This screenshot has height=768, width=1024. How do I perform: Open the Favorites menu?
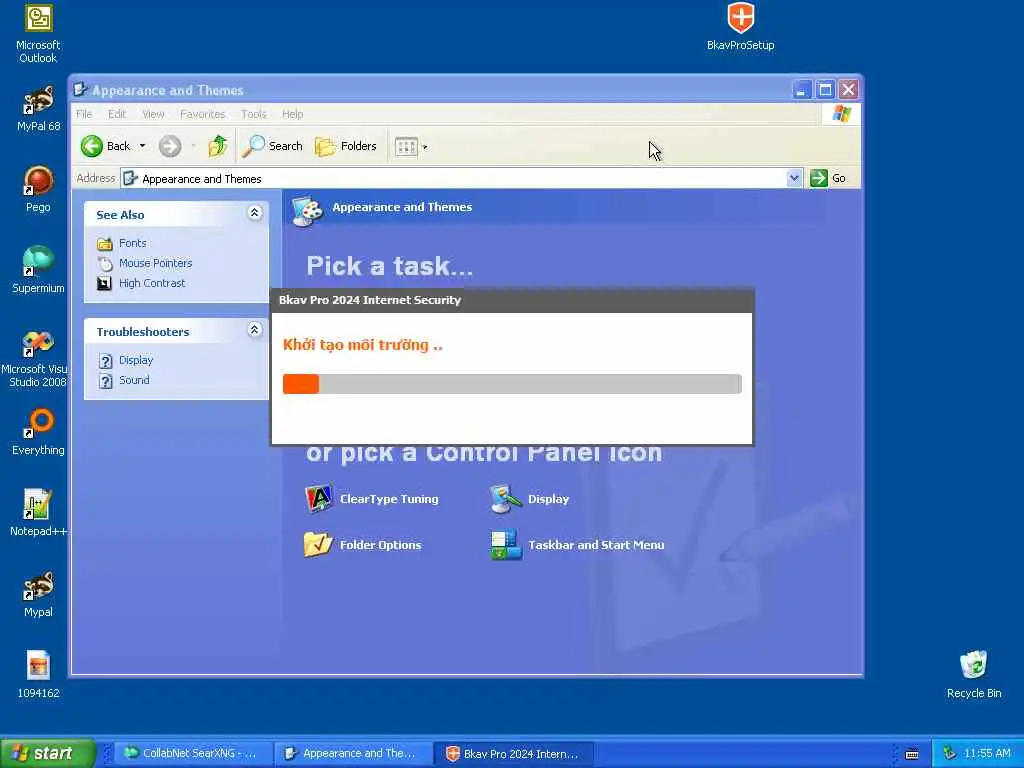(x=202, y=114)
